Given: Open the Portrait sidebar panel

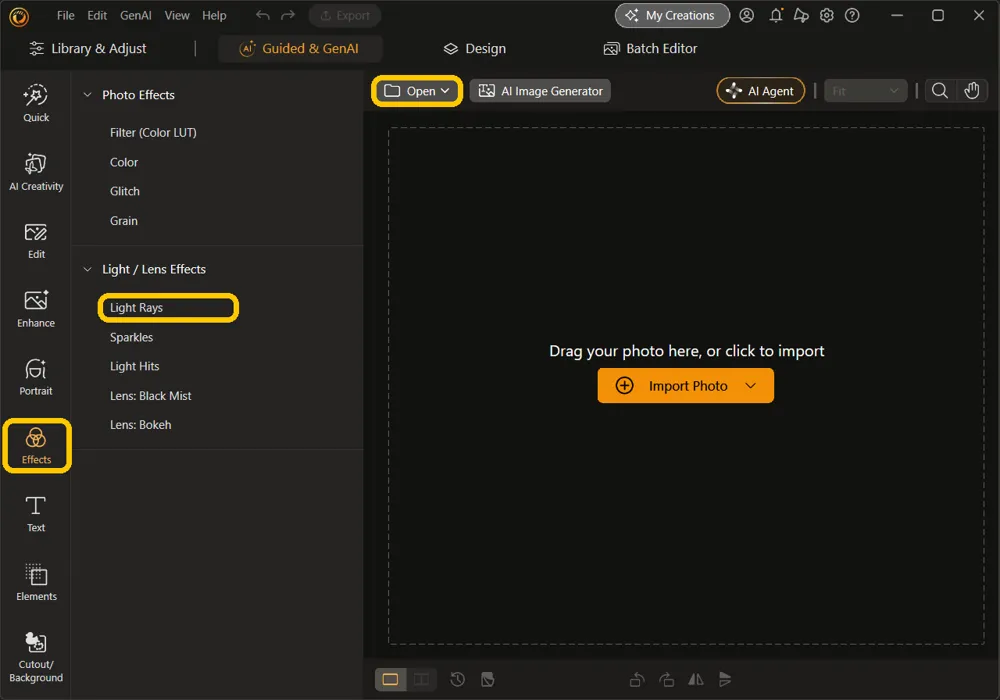Looking at the screenshot, I should [x=36, y=377].
